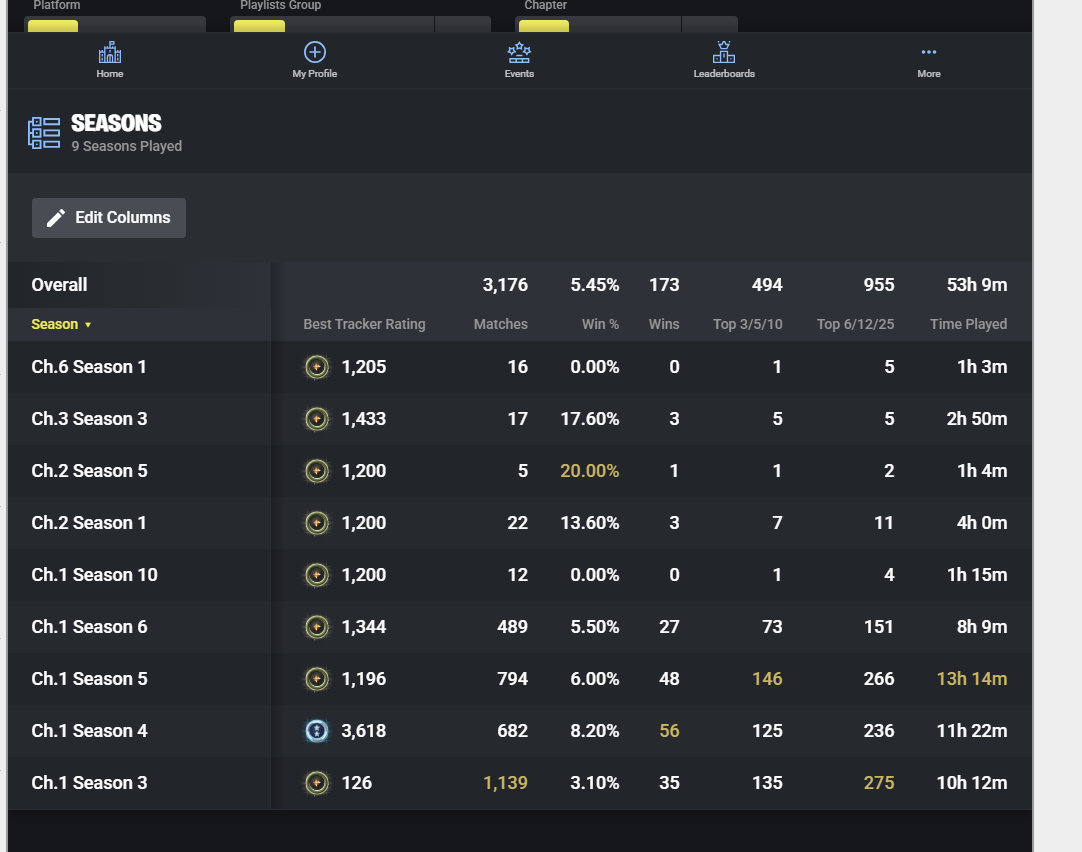Click highlighted 13h 14m time cell

click(972, 679)
